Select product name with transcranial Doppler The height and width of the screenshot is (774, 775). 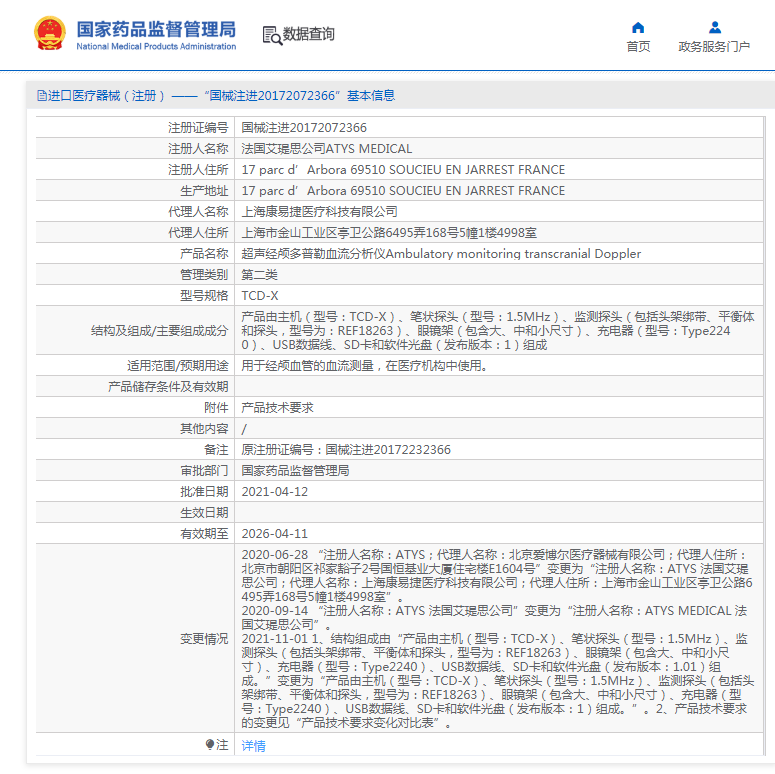coord(441,254)
